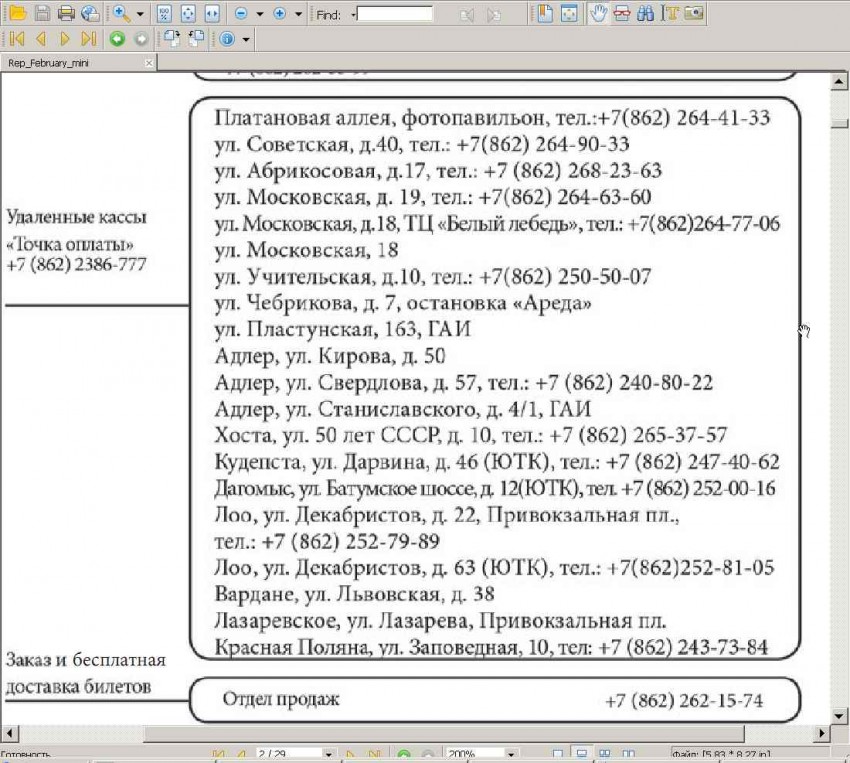Print the document using the printer icon

pos(66,14)
